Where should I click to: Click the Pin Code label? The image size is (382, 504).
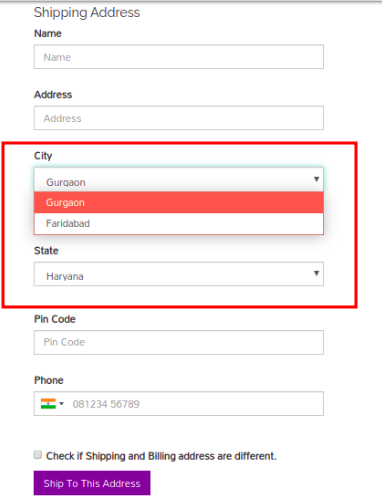point(55,319)
